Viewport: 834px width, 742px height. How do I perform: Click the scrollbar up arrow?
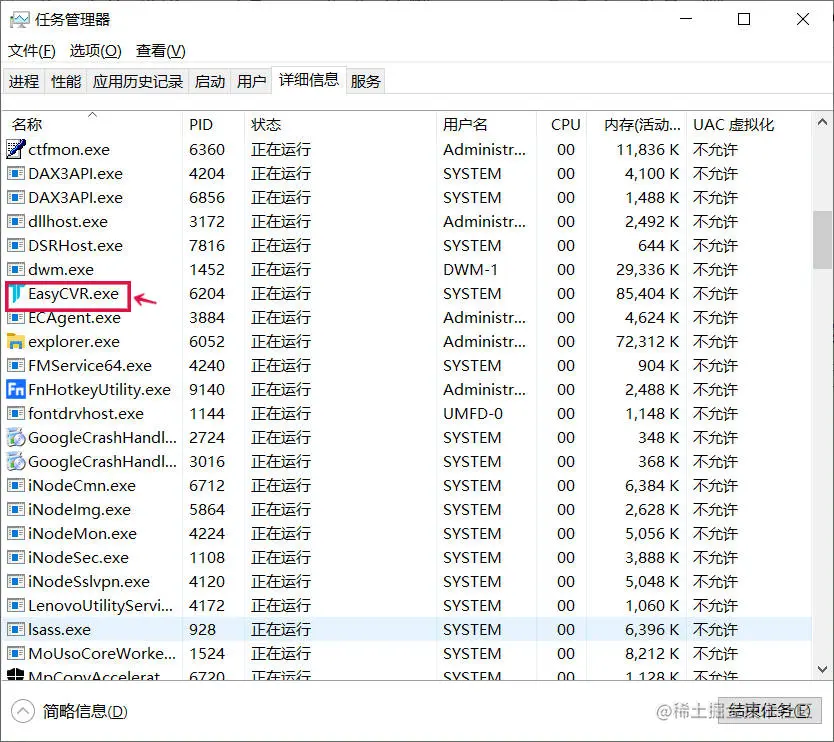click(822, 122)
